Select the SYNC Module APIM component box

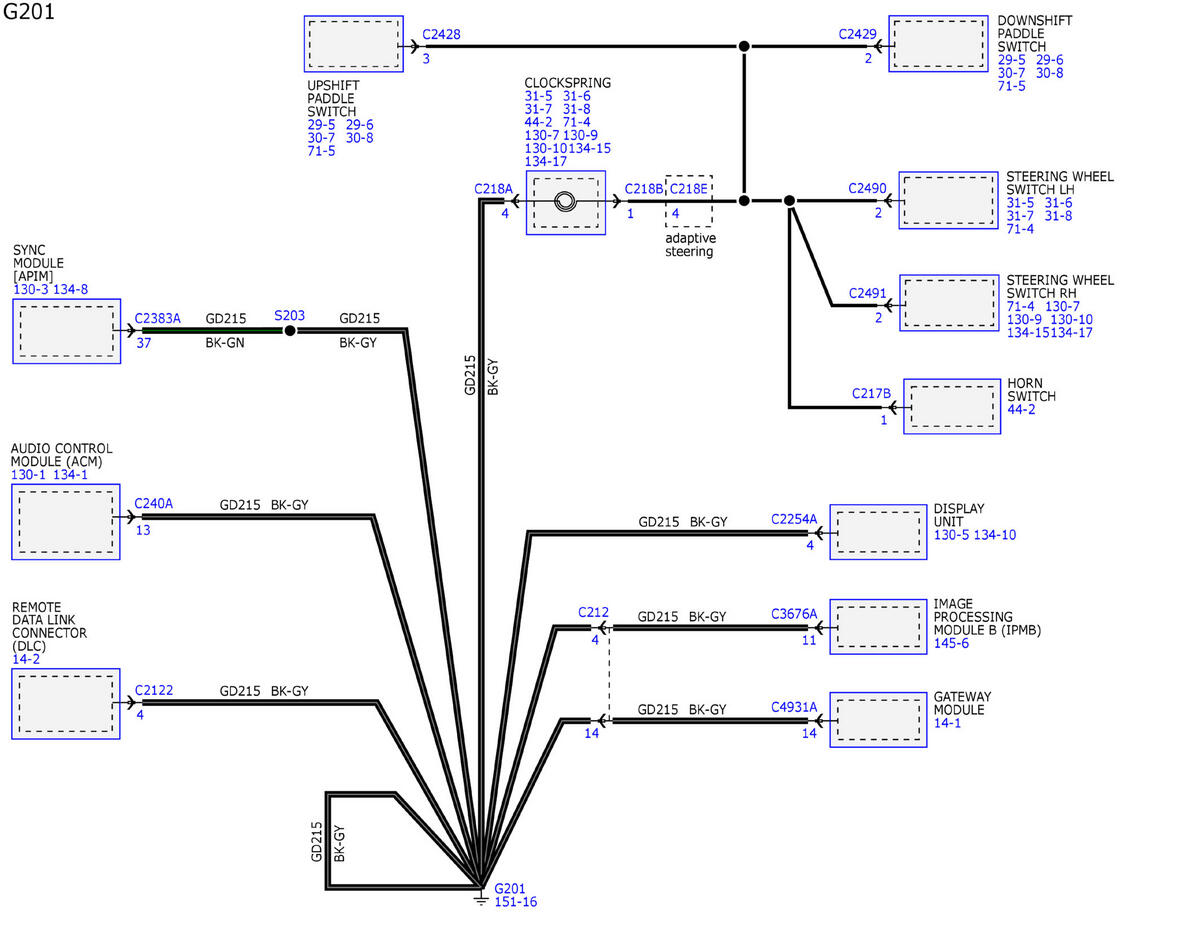coord(66,331)
